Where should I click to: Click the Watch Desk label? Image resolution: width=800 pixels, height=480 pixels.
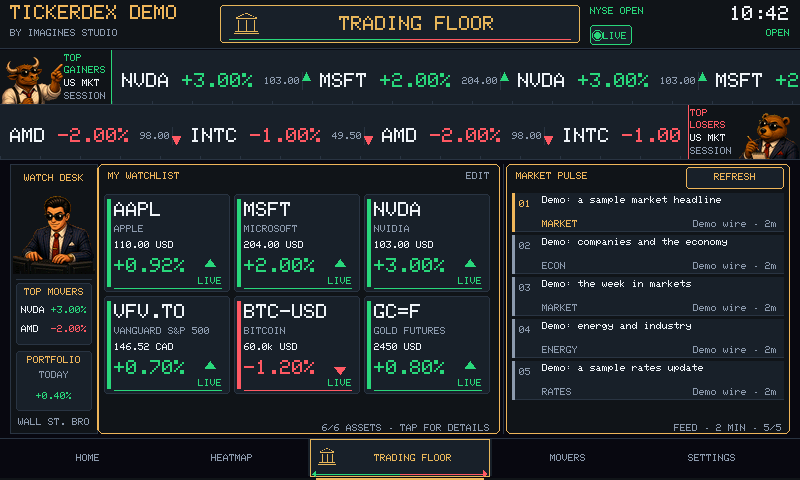click(54, 178)
